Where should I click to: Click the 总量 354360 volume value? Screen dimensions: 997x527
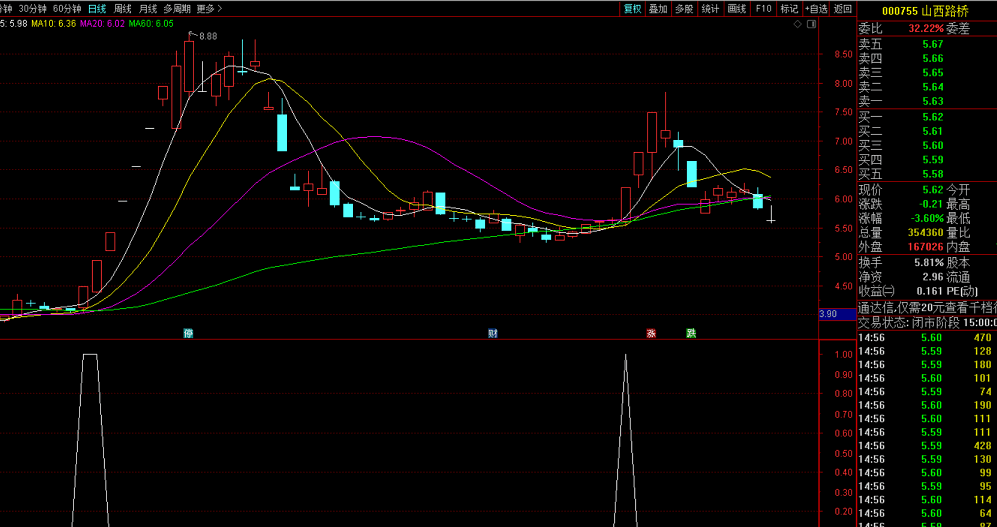point(926,233)
